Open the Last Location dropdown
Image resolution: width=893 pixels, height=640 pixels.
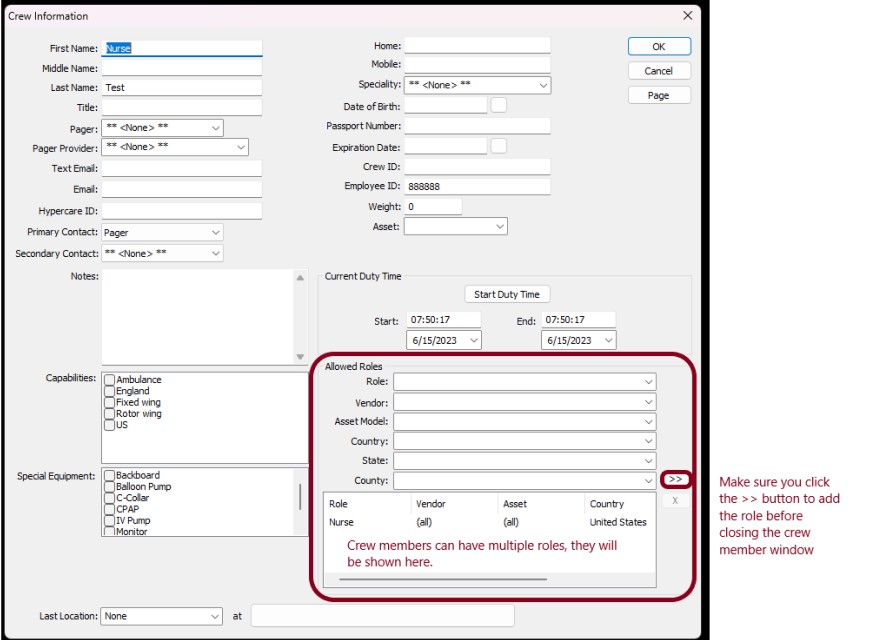point(161,616)
